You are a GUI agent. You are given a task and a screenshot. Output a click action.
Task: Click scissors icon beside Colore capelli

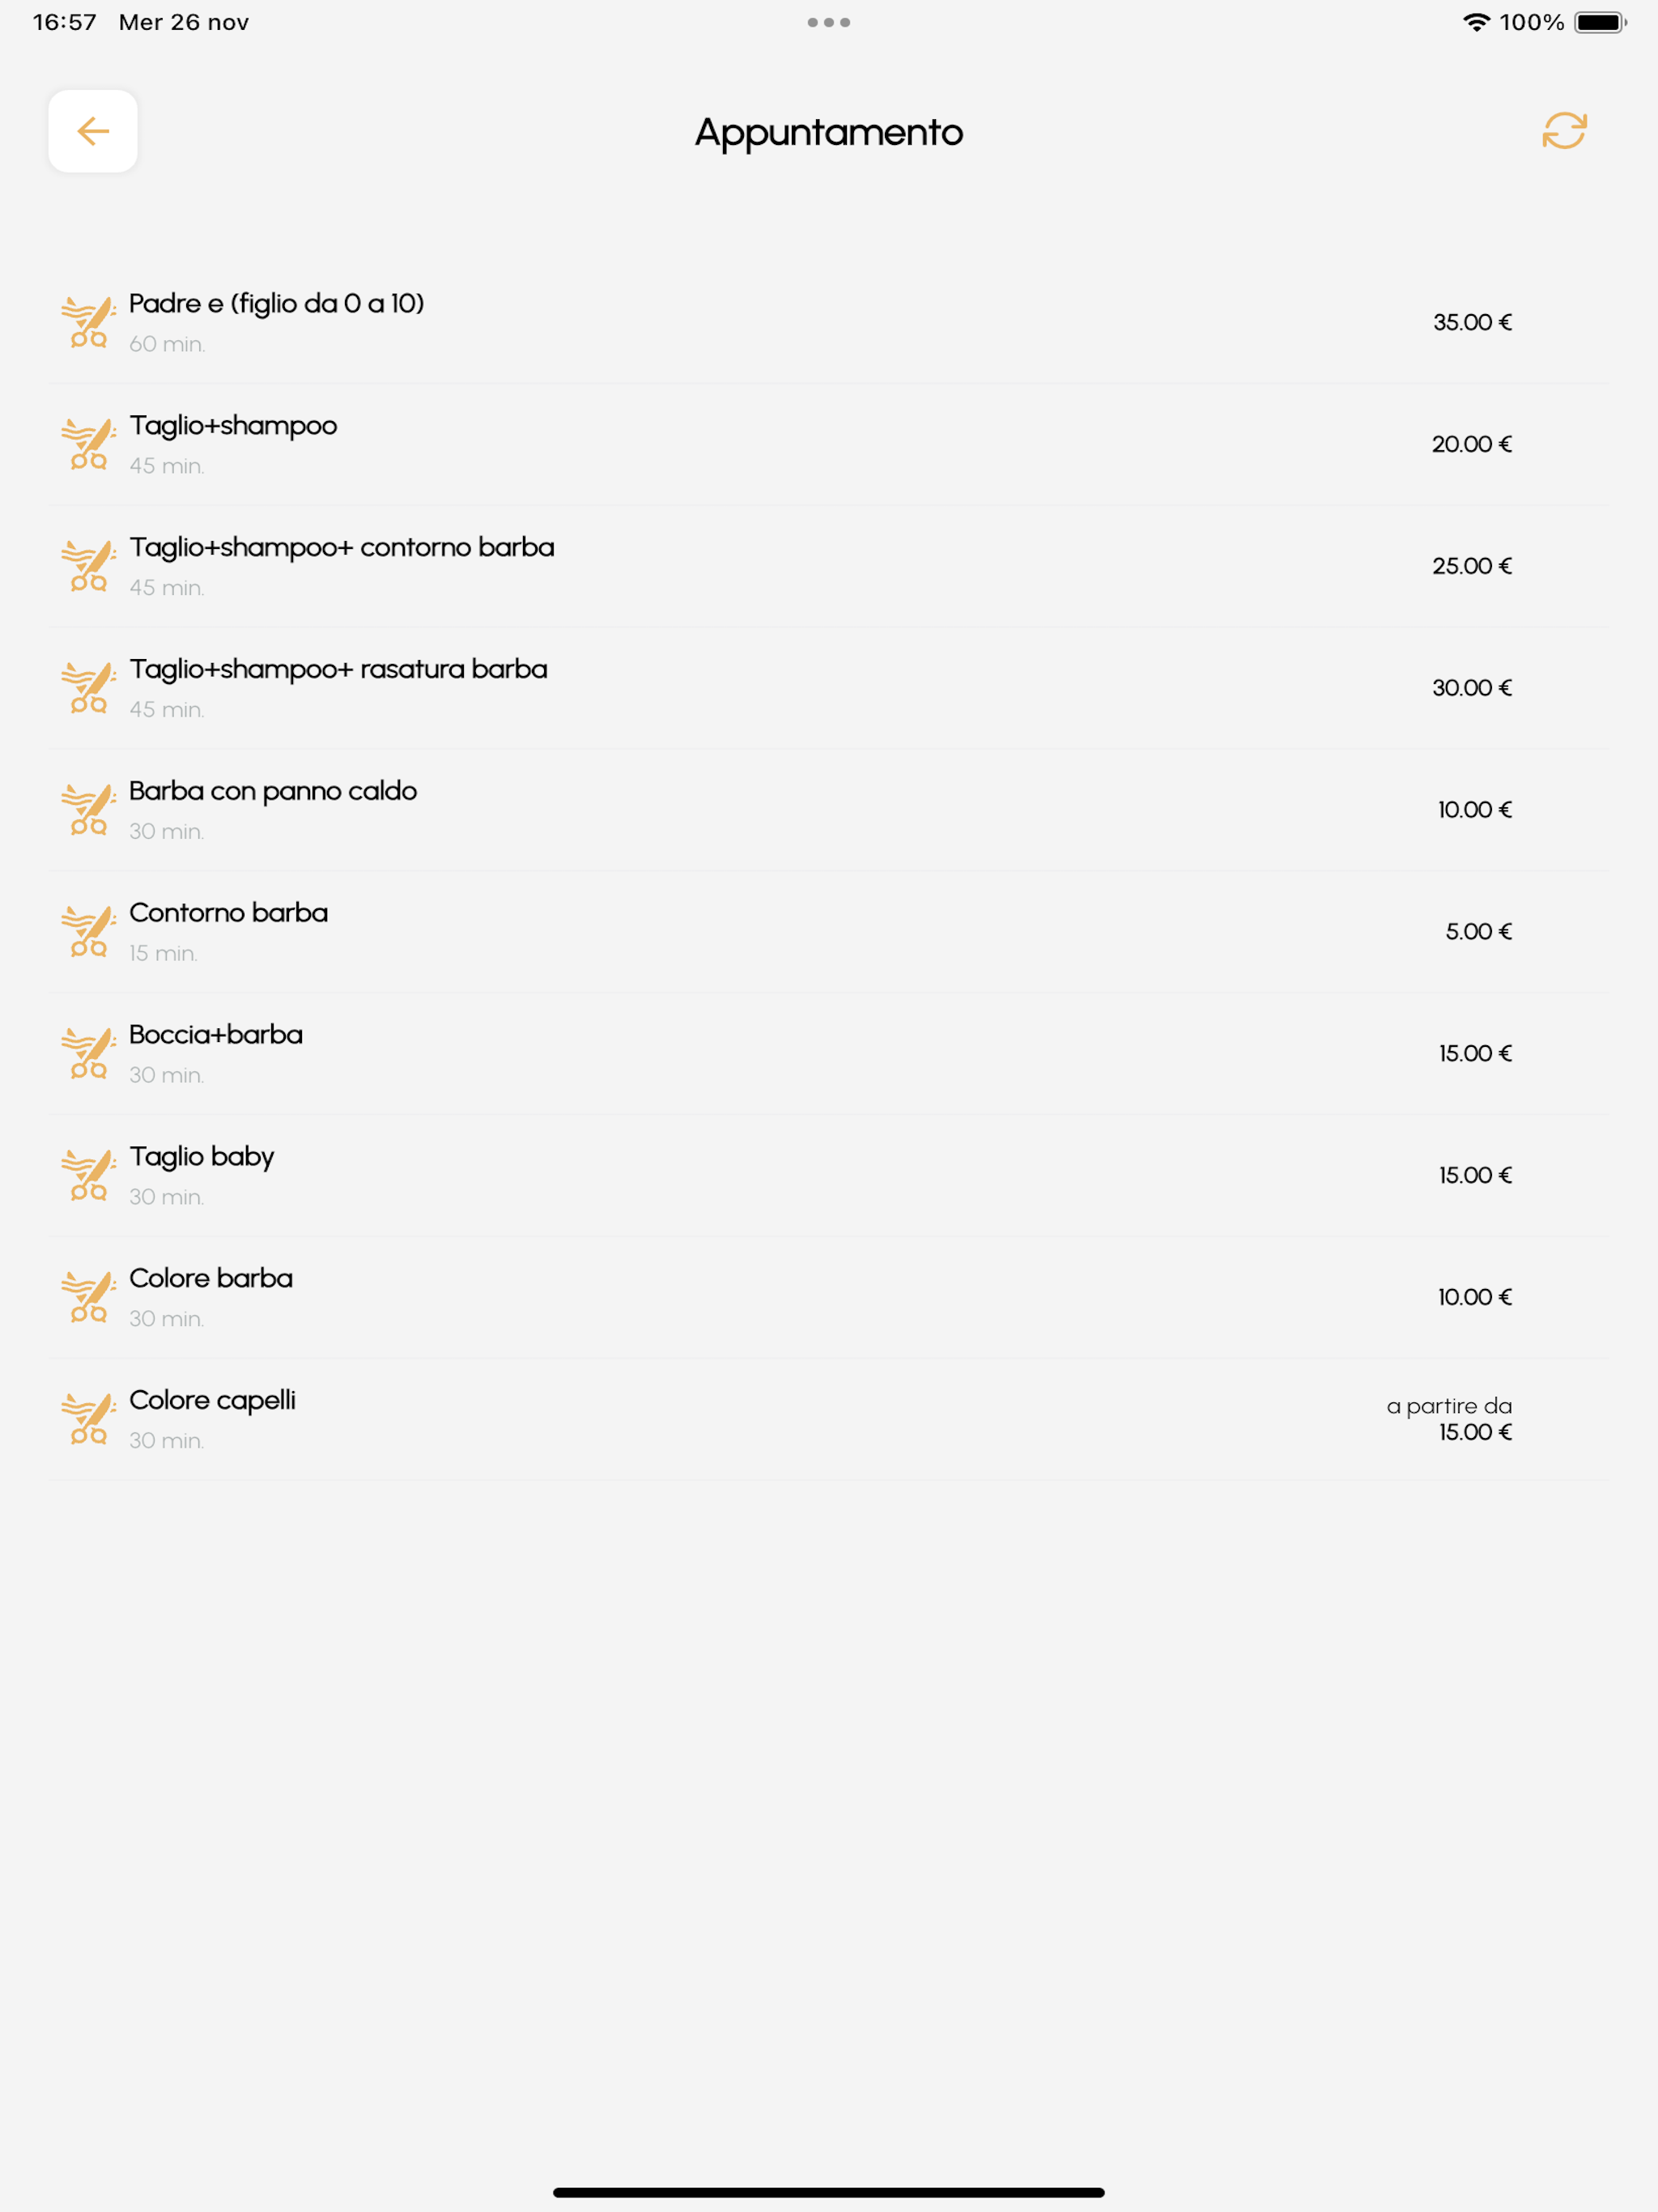[x=88, y=1419]
